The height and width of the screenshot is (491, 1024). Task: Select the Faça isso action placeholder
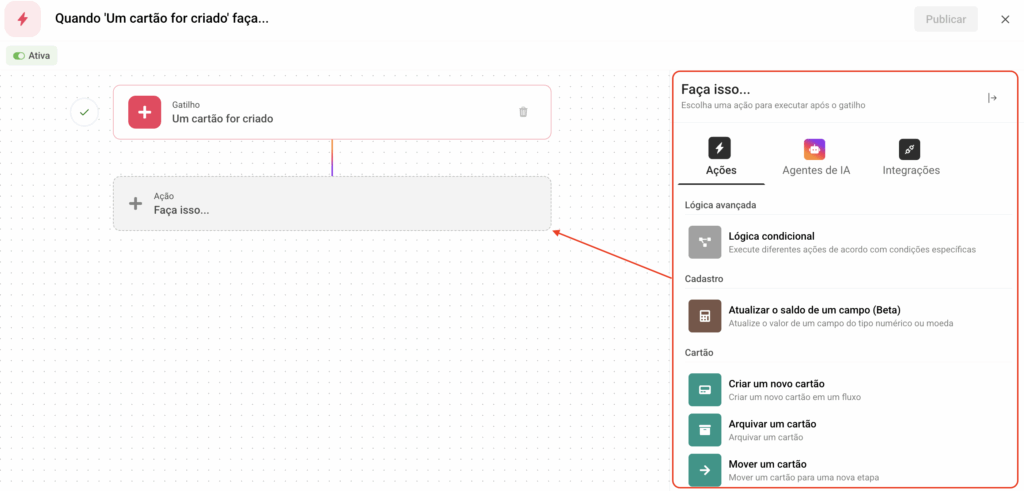coord(331,204)
